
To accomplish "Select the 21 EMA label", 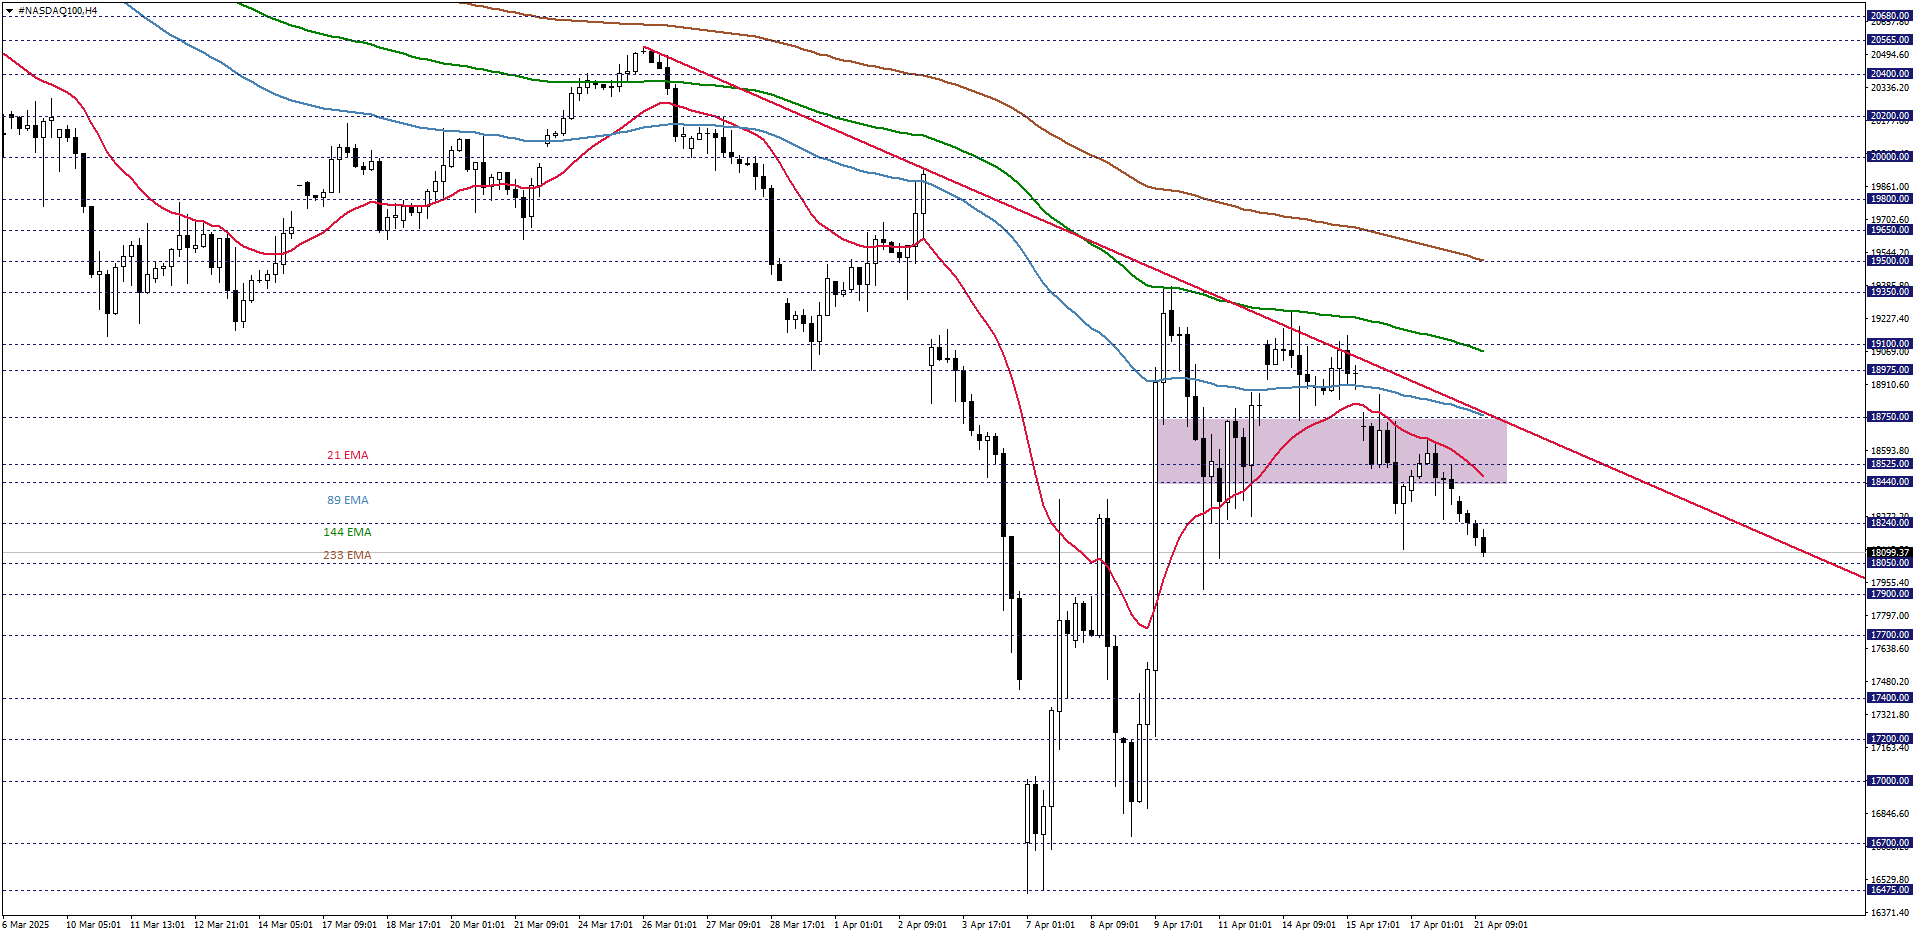I will 347,456.
